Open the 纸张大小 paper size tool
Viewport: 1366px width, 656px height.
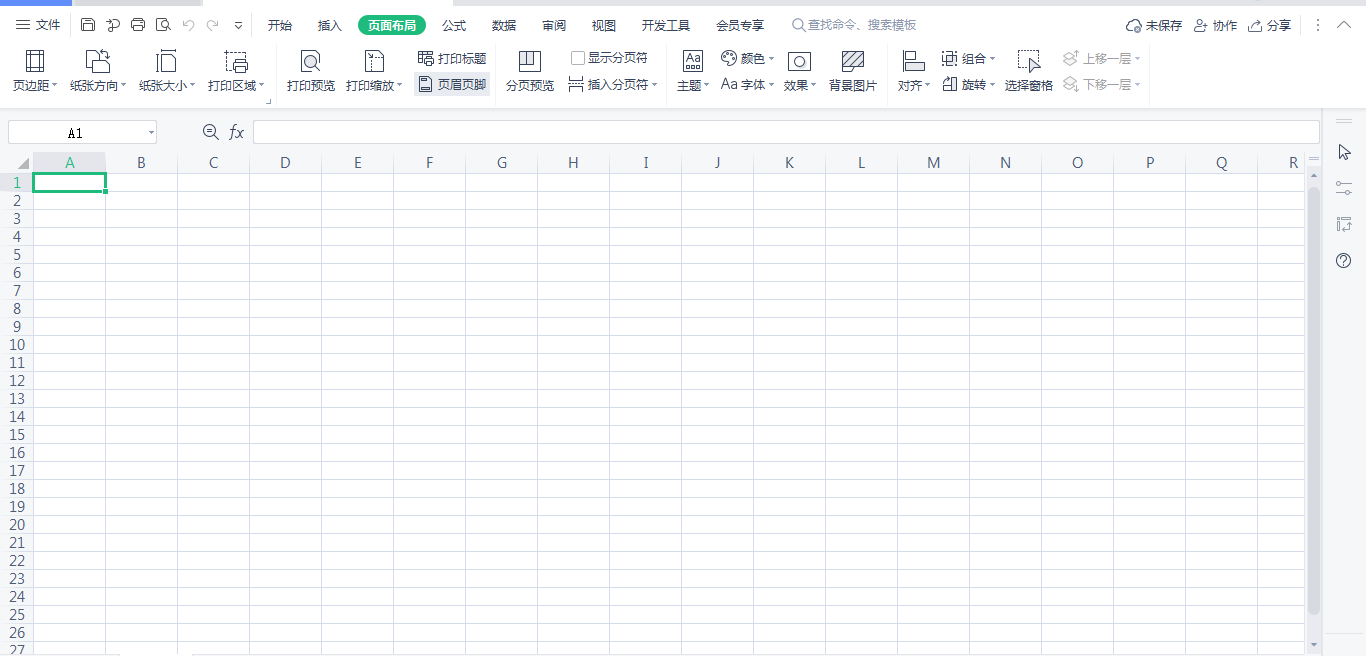[x=167, y=71]
